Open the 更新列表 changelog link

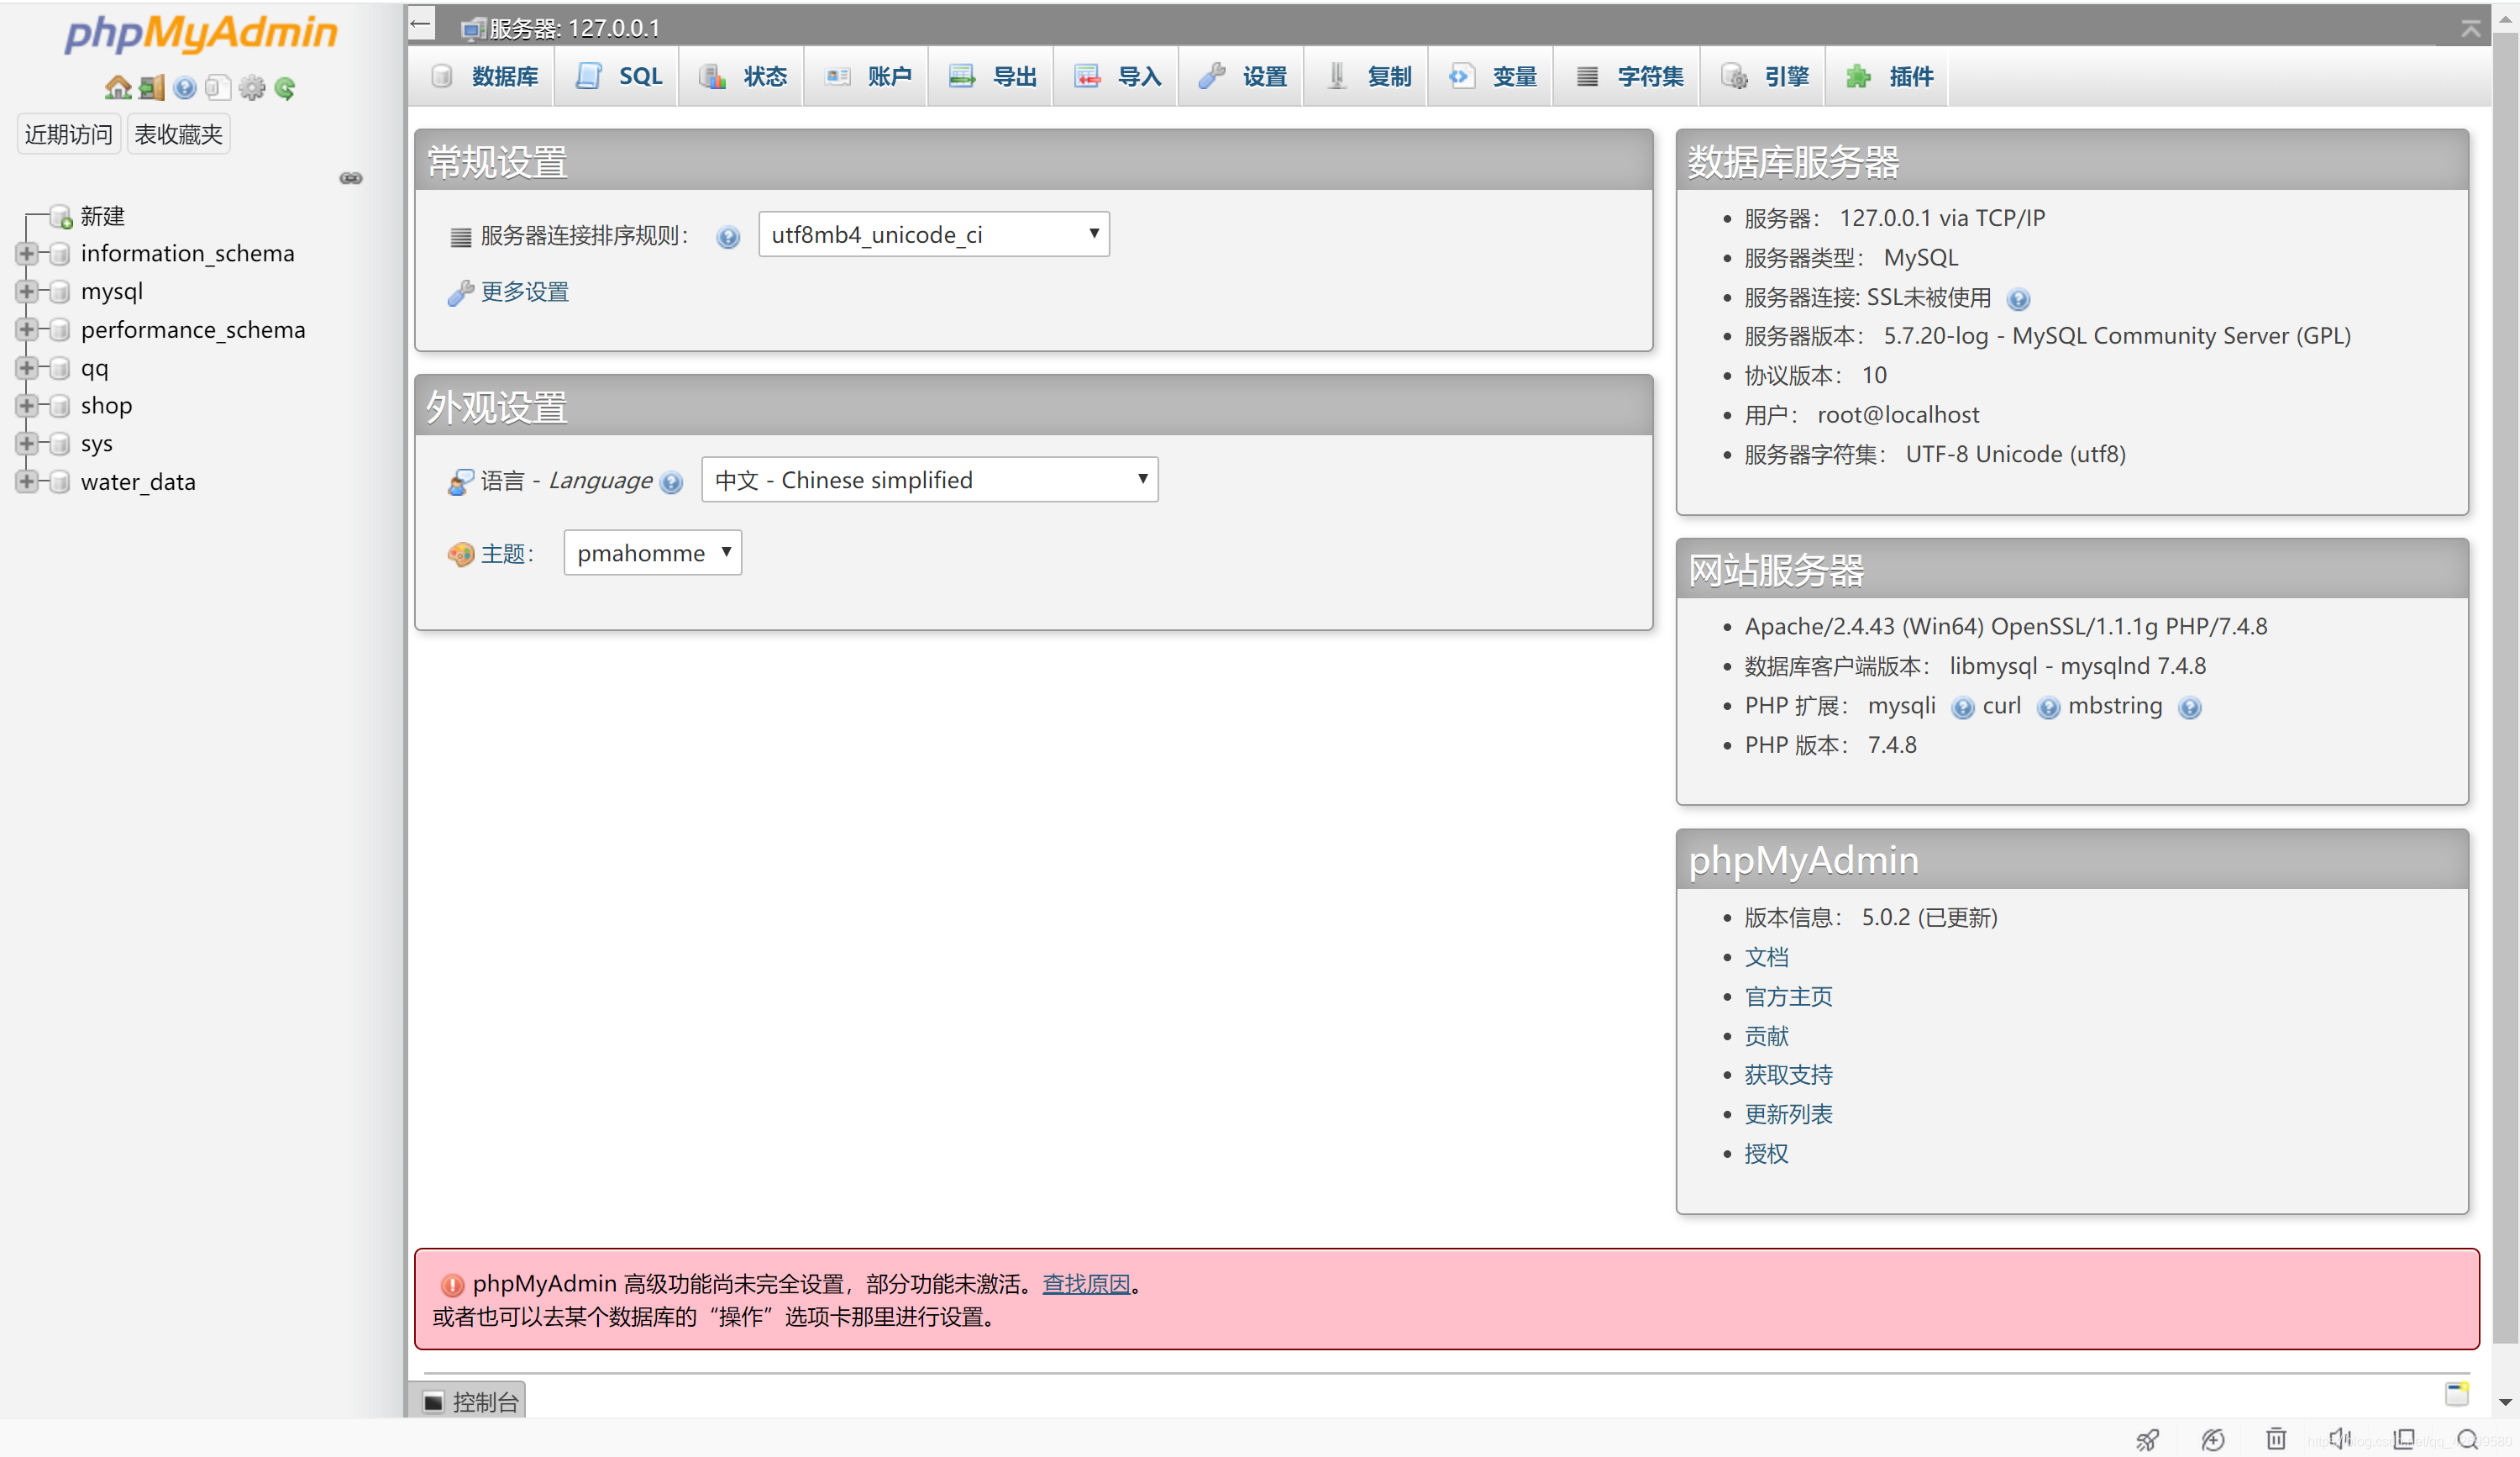pos(1788,1114)
